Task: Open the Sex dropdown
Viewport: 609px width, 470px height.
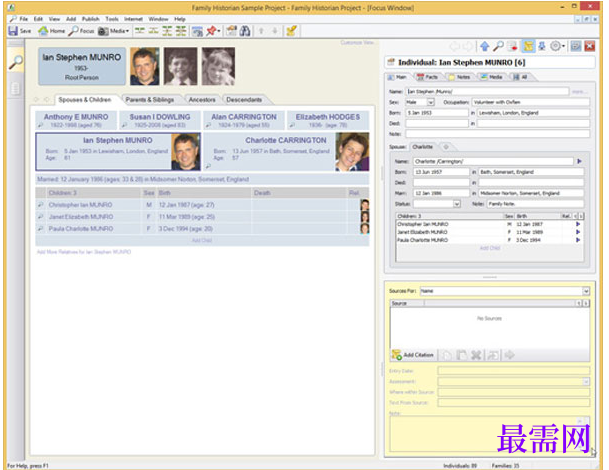Action: [430, 102]
